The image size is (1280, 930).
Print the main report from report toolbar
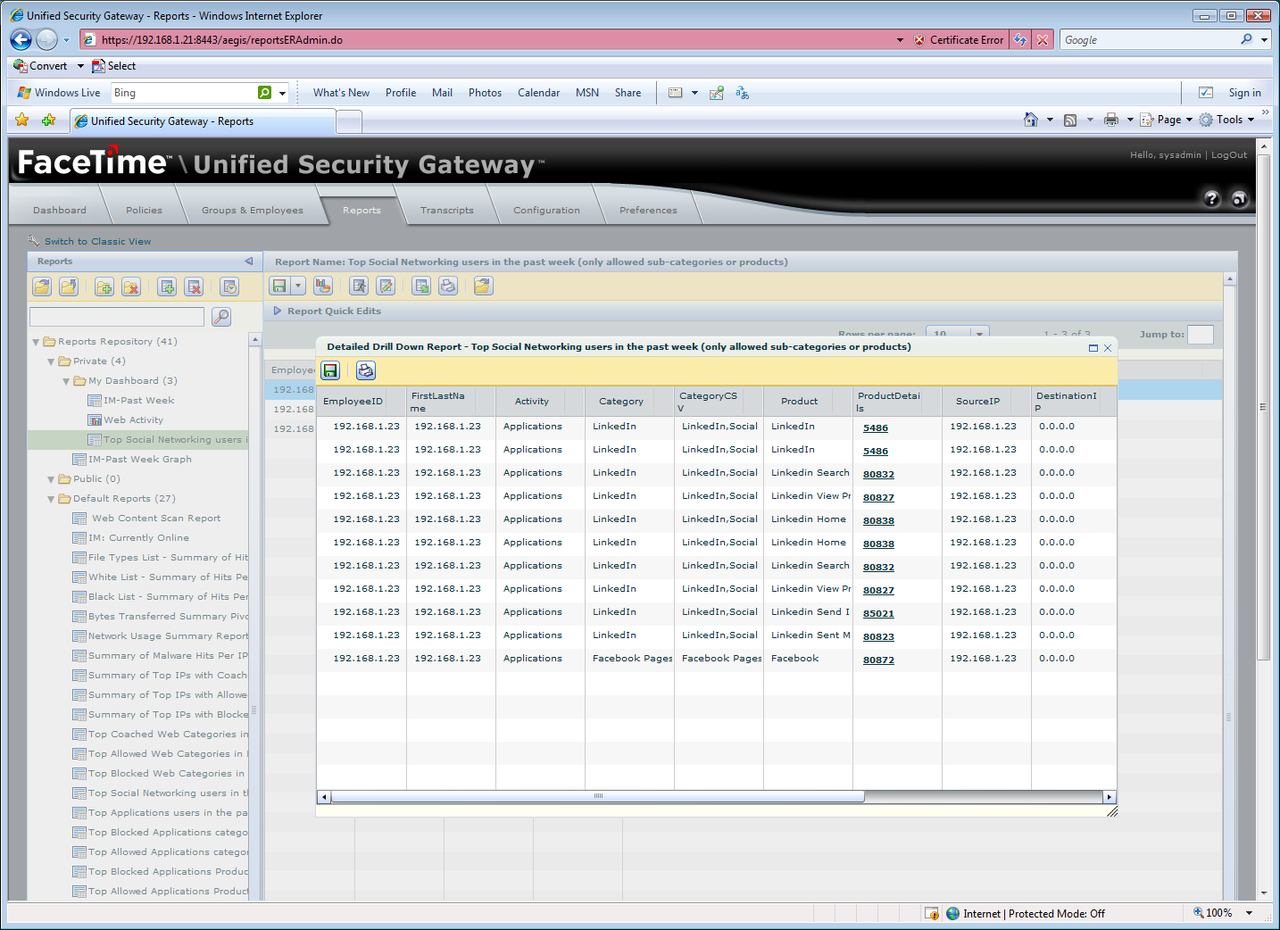[x=448, y=286]
